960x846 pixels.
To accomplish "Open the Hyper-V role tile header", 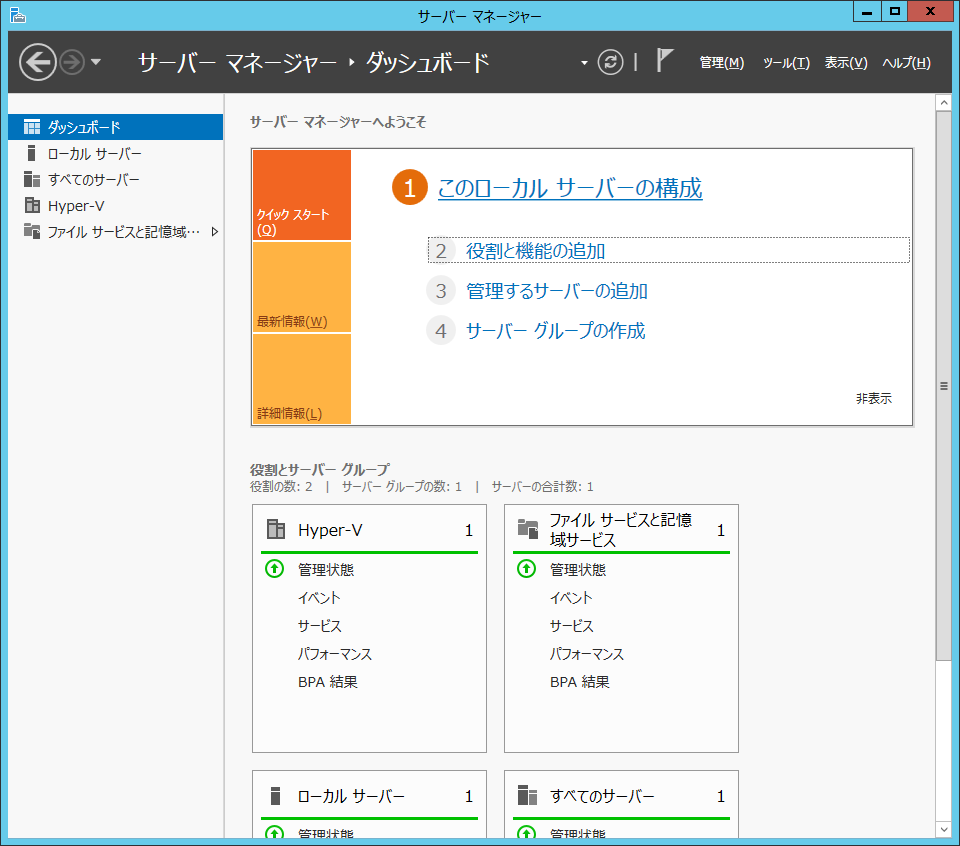I will coord(369,530).
